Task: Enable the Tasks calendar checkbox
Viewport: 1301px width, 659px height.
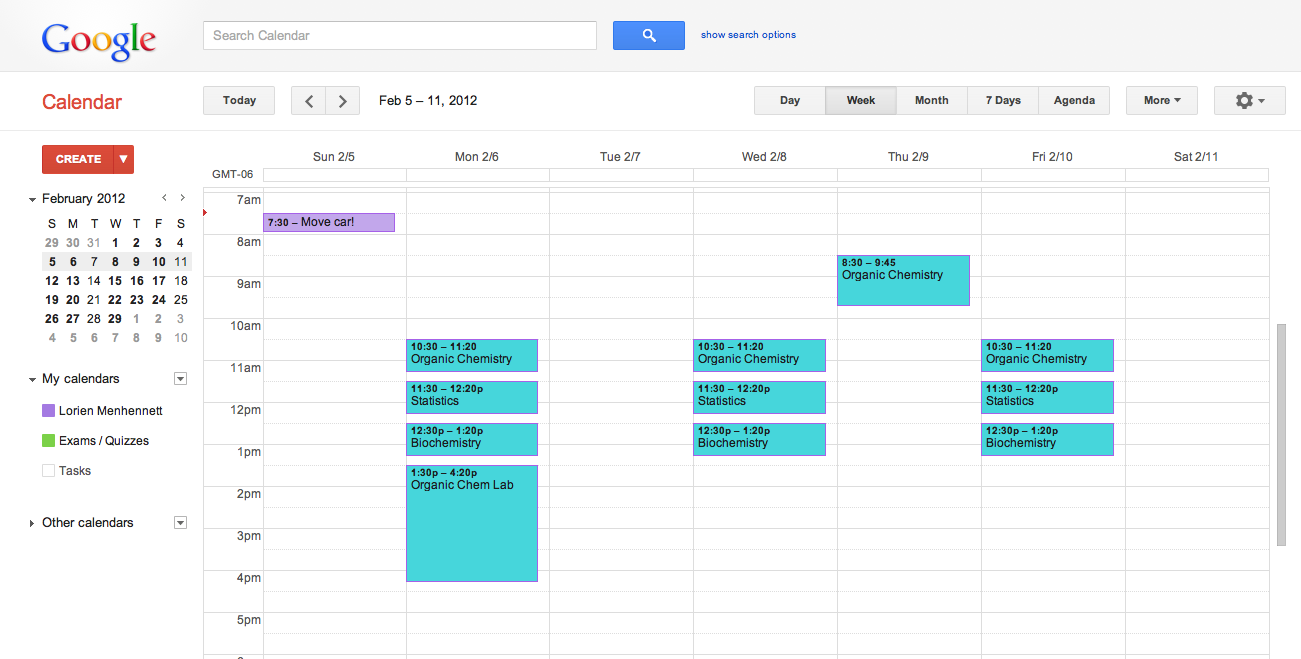Action: tap(48, 471)
